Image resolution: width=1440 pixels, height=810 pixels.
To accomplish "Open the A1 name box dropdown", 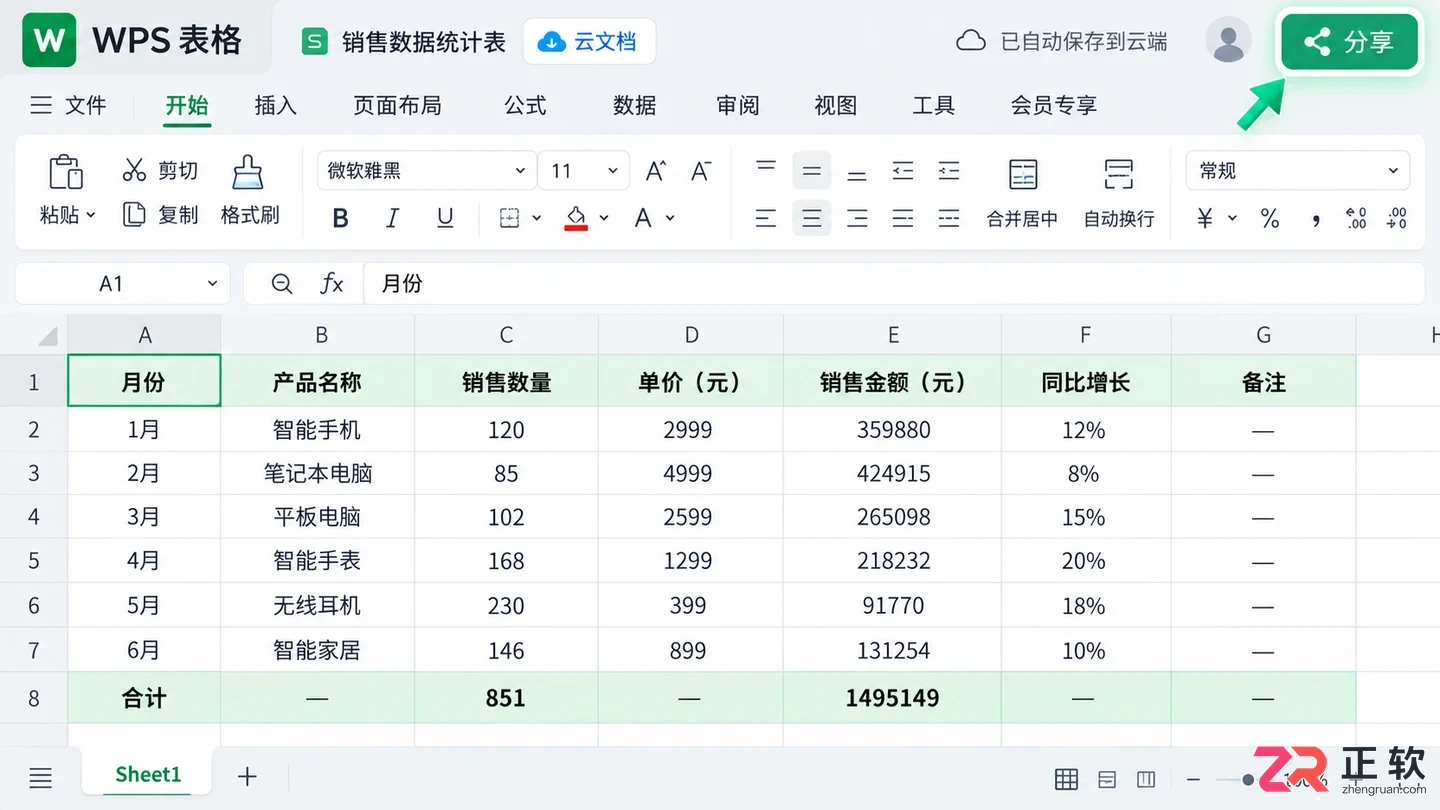I will (212, 284).
